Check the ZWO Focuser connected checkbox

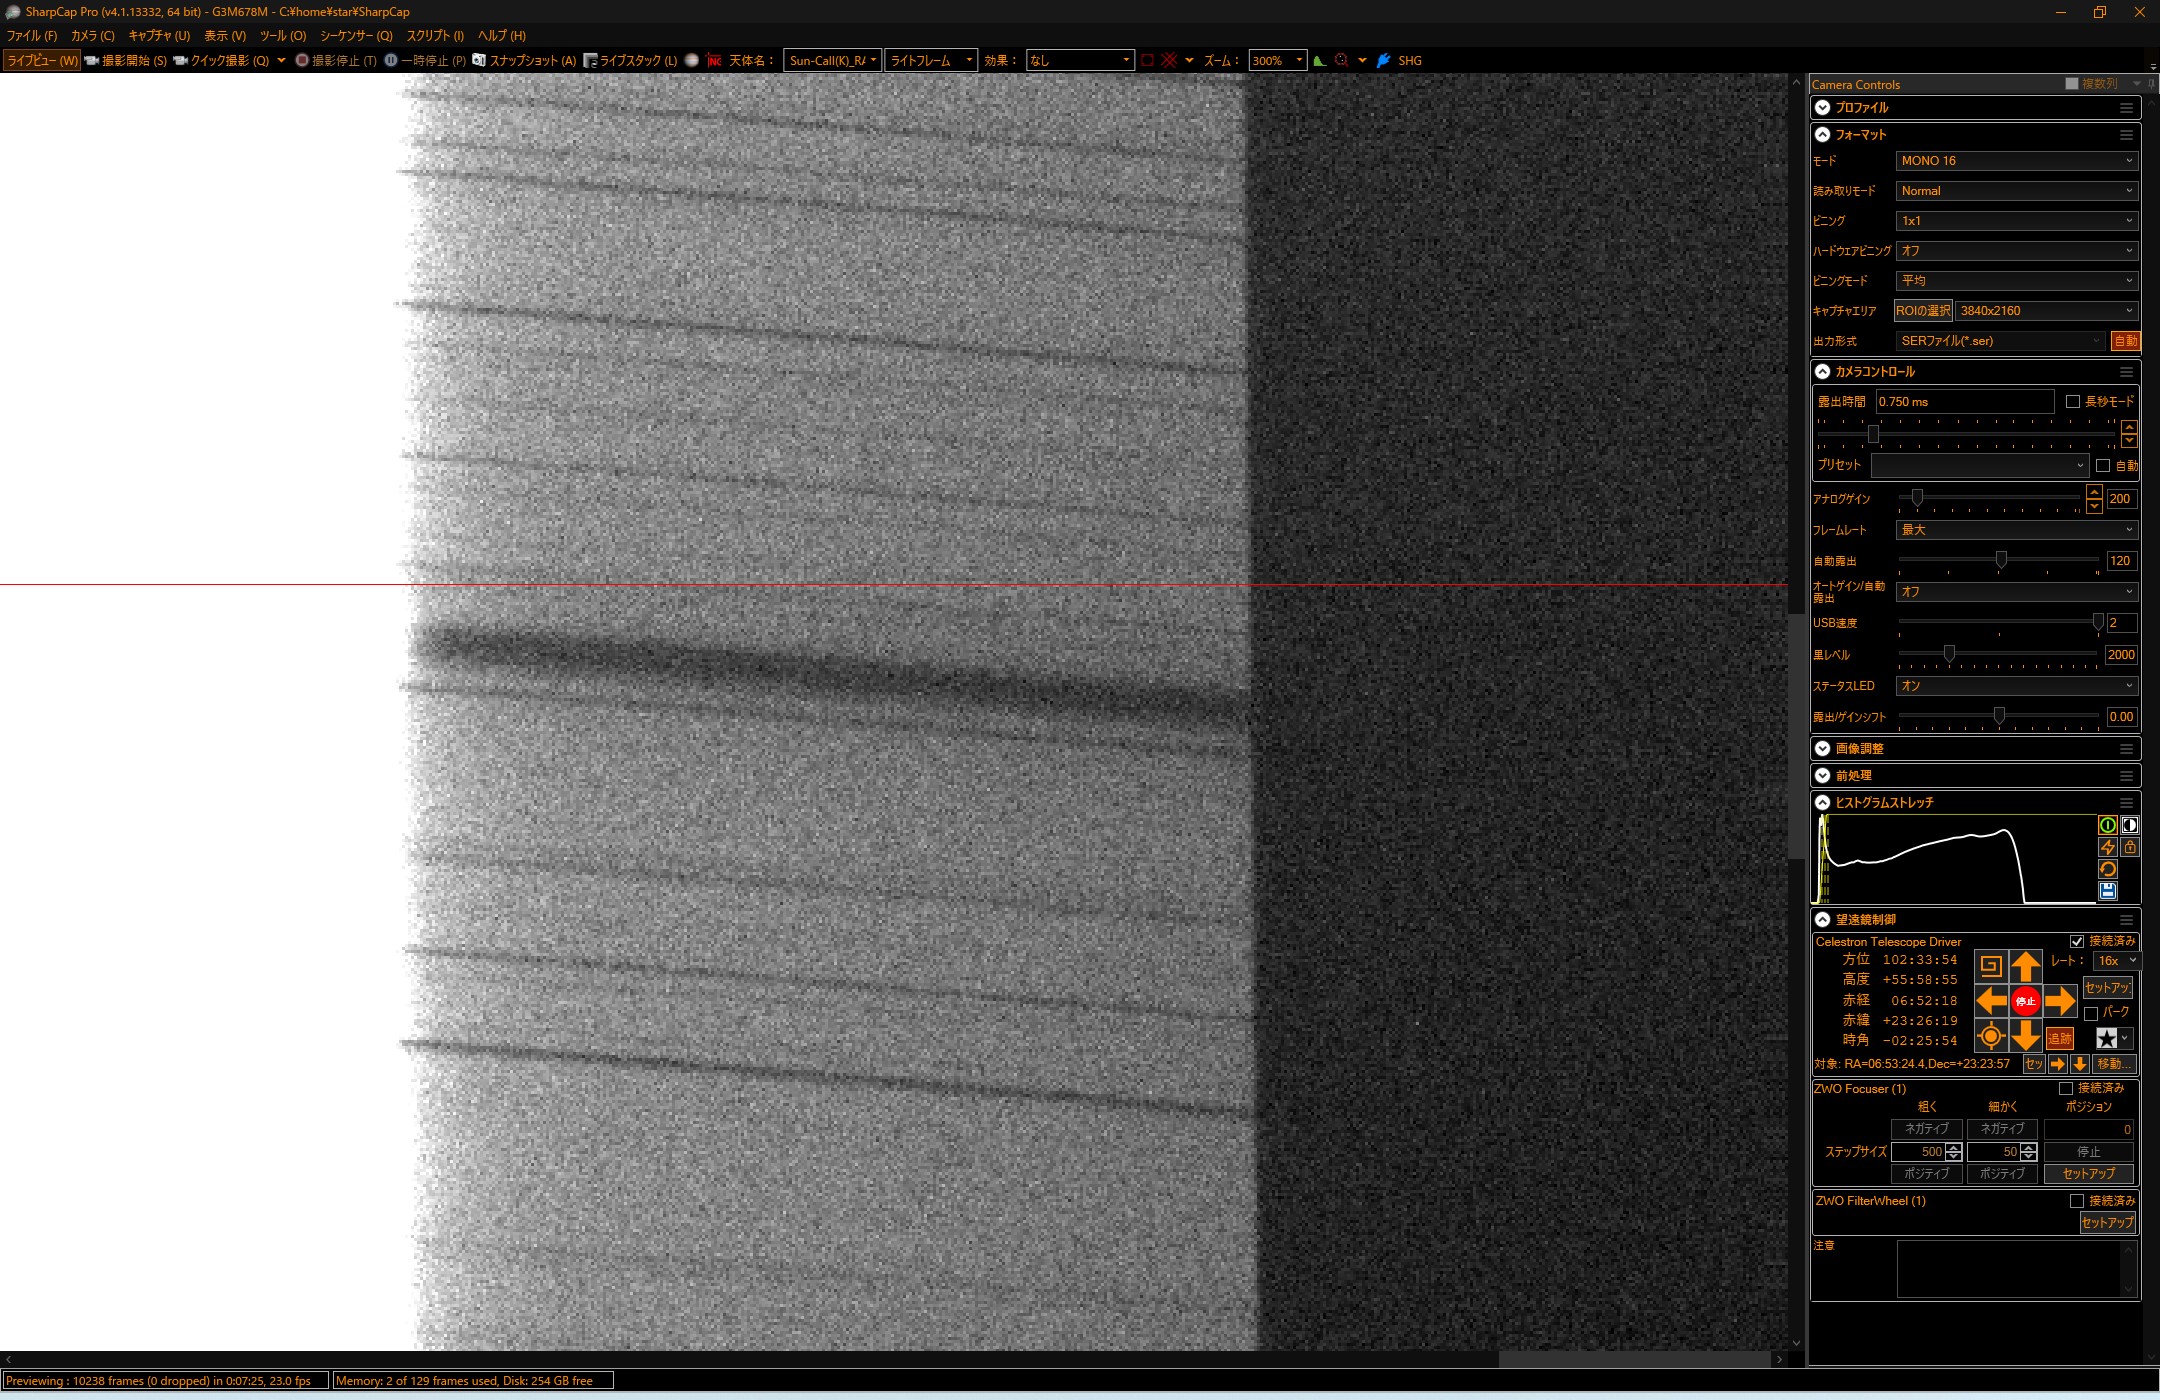click(2066, 1088)
